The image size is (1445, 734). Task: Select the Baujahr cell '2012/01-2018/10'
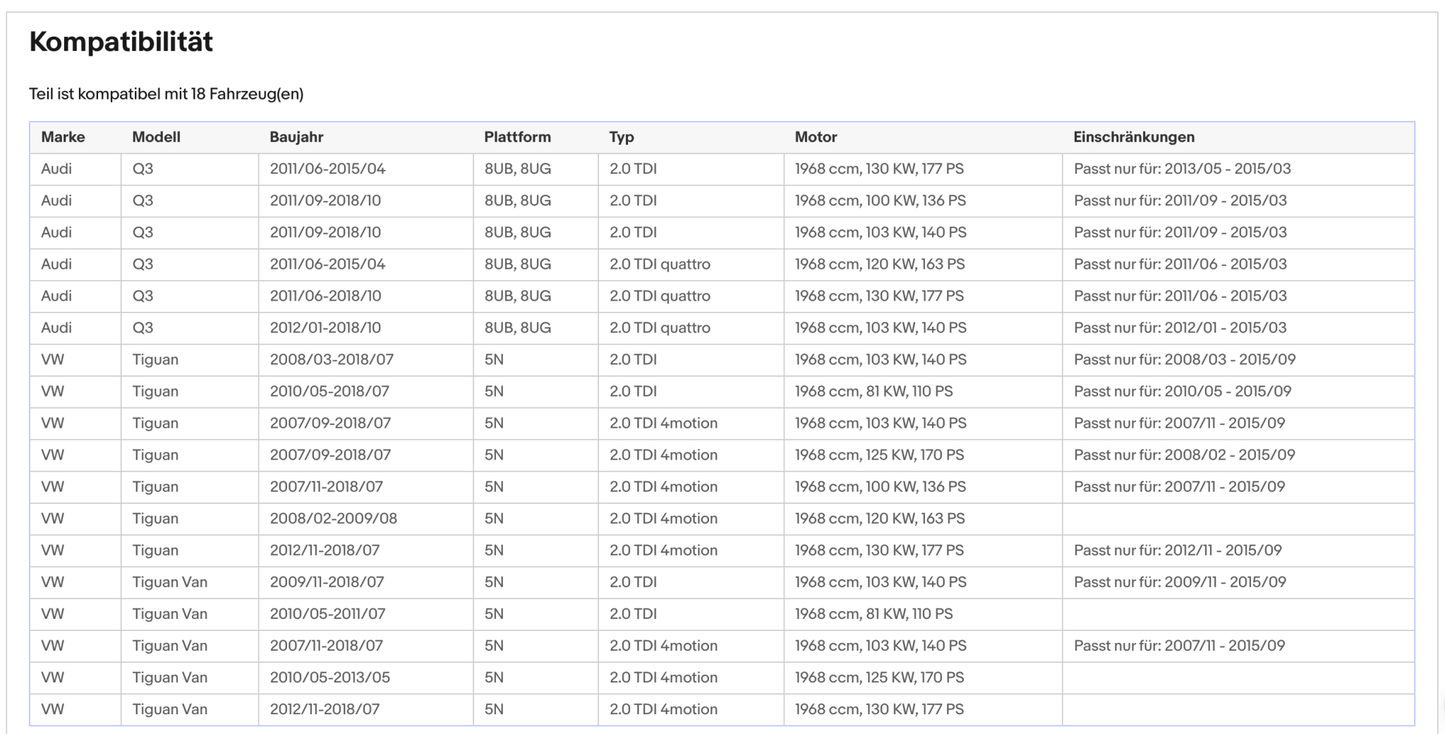point(325,328)
